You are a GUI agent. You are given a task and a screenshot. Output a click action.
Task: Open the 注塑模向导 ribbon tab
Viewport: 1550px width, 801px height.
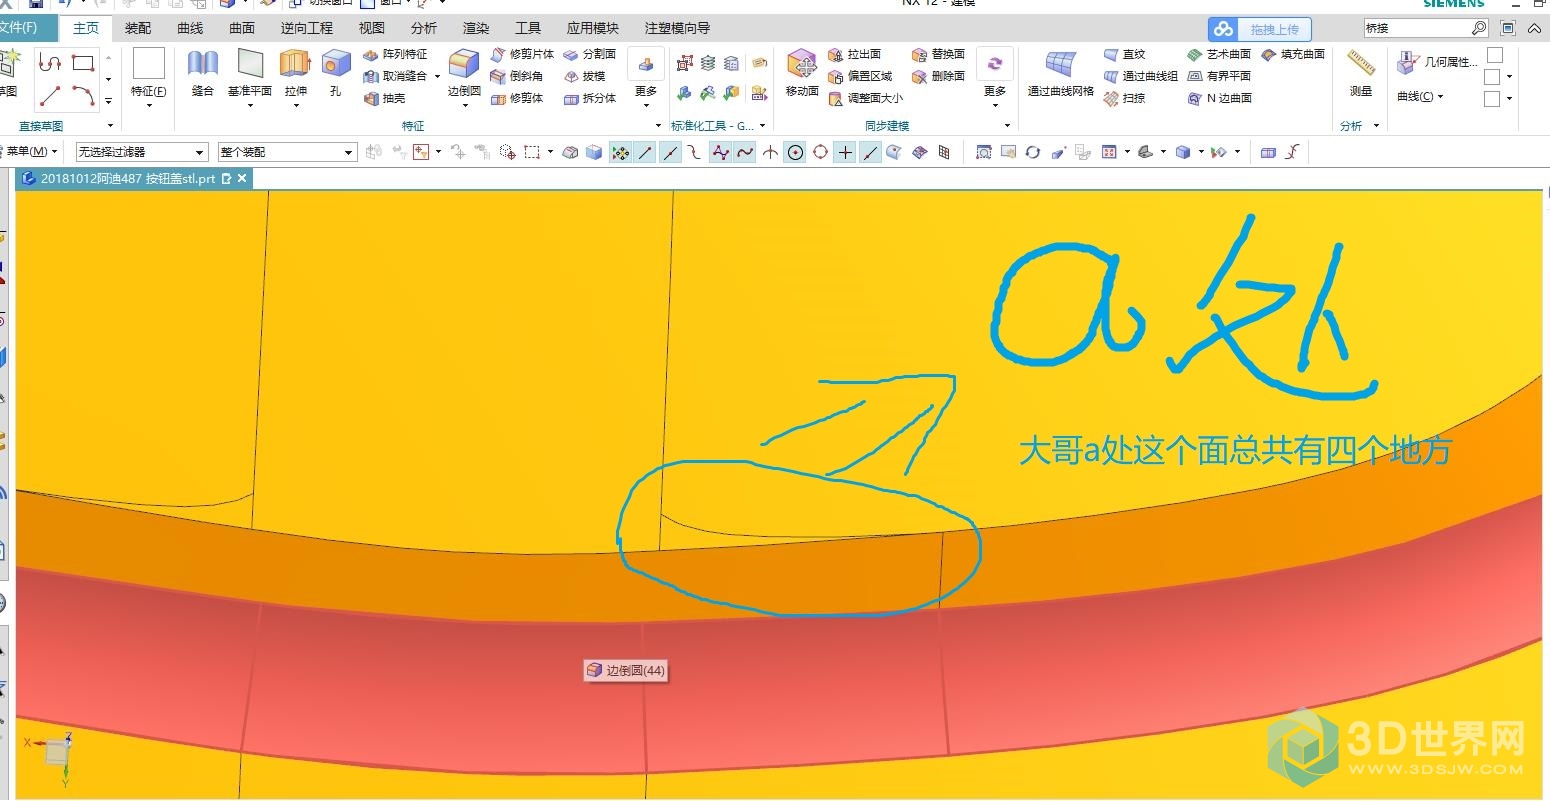677,28
